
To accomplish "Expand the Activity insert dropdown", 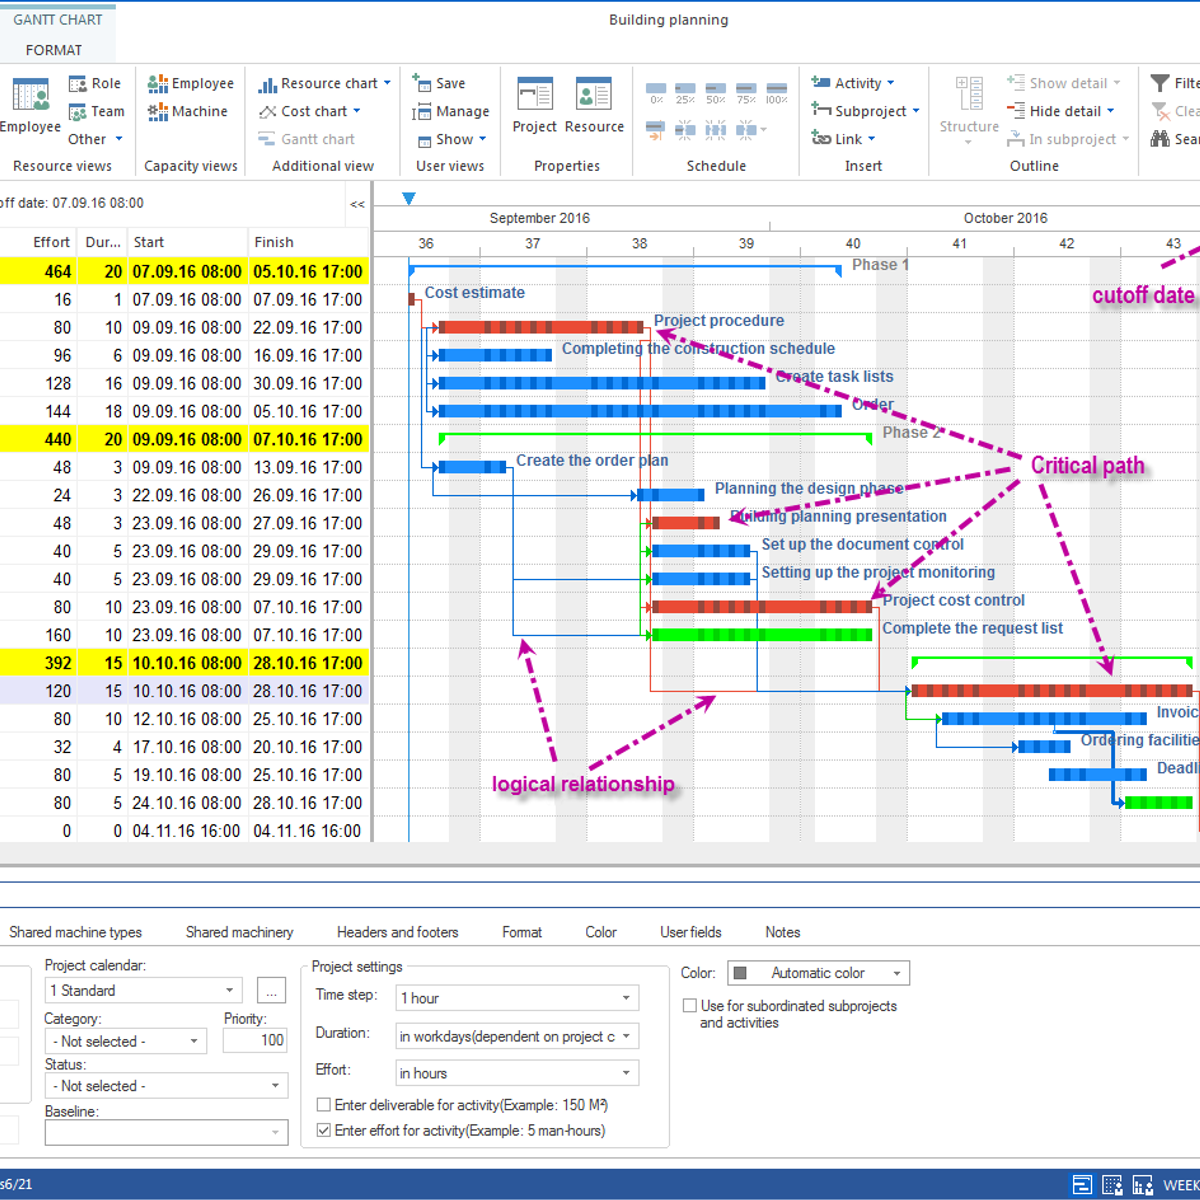I will pyautogui.click(x=888, y=83).
